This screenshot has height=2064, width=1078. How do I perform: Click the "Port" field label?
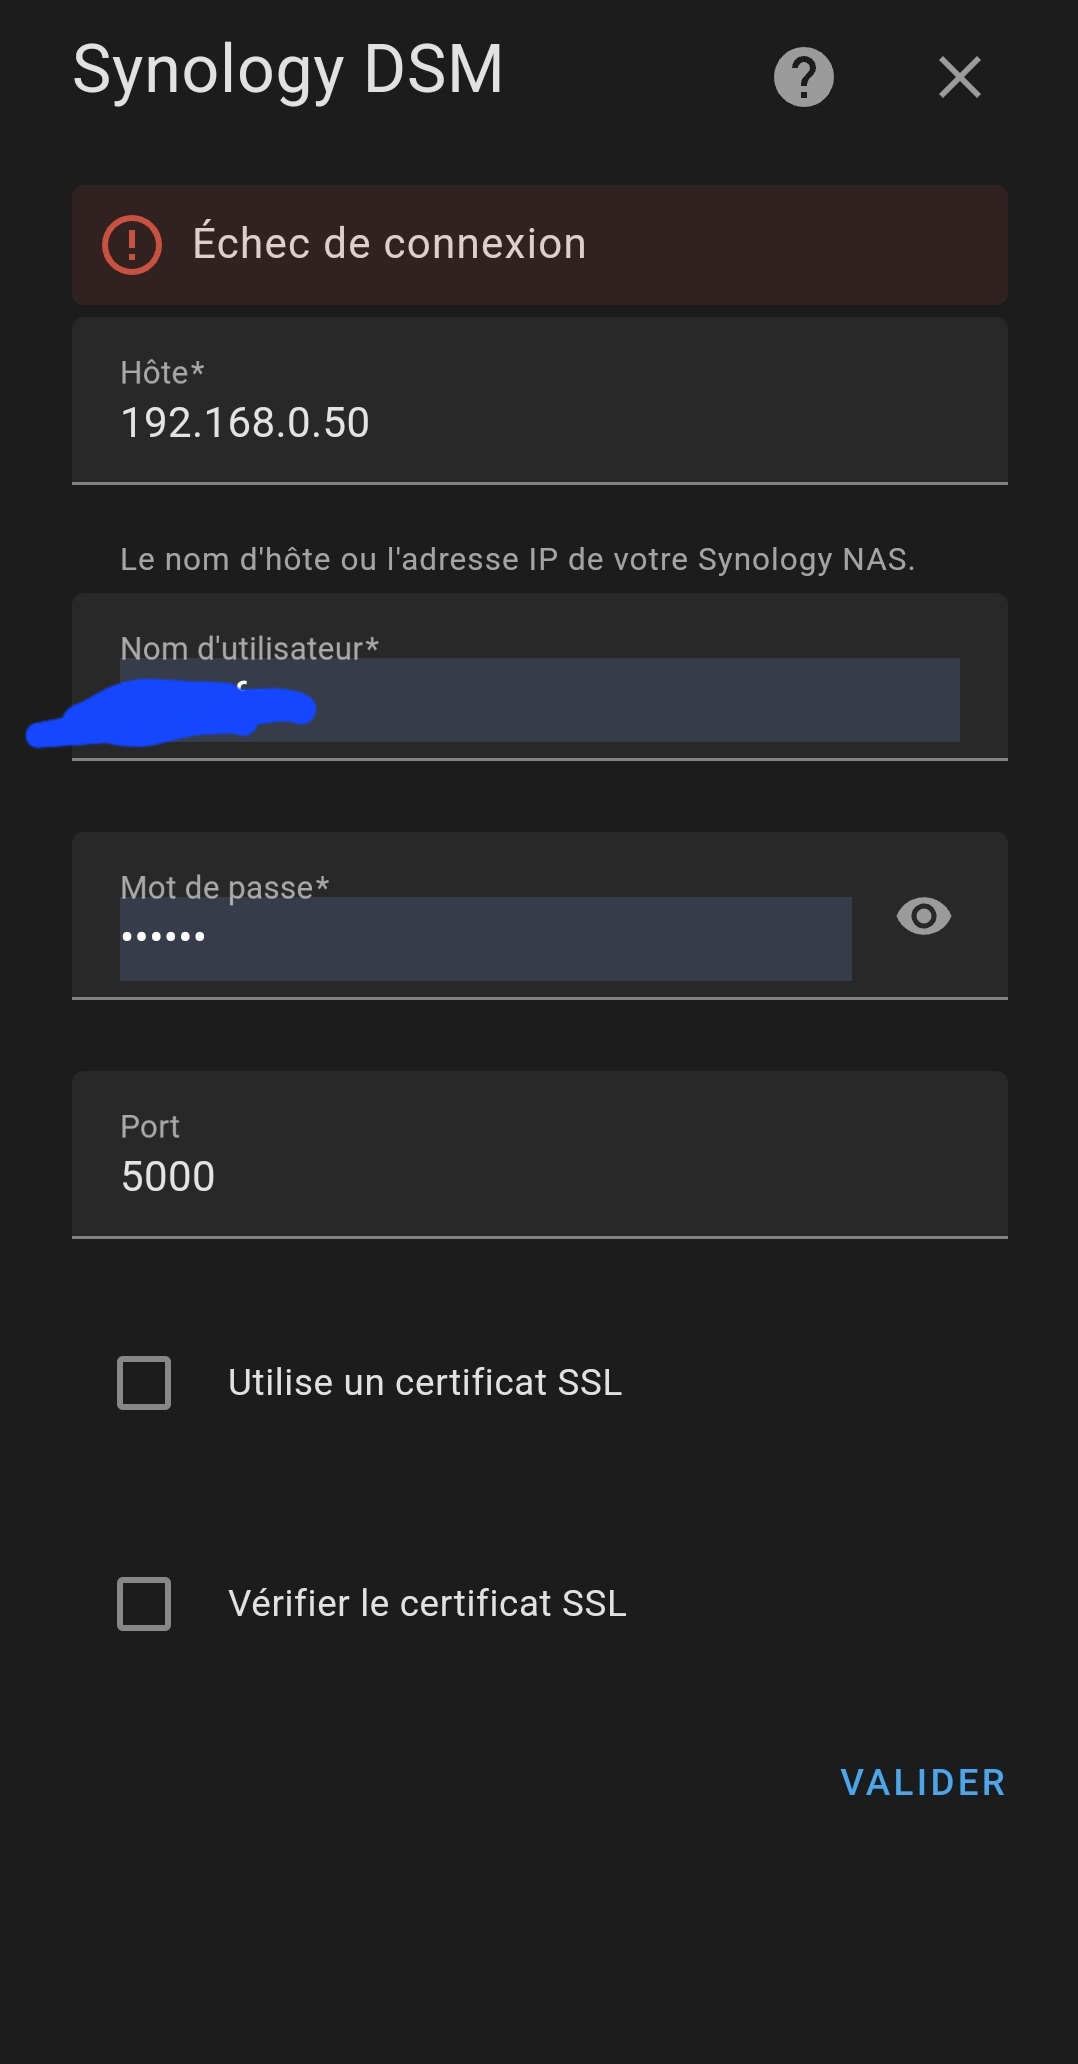(x=150, y=1127)
